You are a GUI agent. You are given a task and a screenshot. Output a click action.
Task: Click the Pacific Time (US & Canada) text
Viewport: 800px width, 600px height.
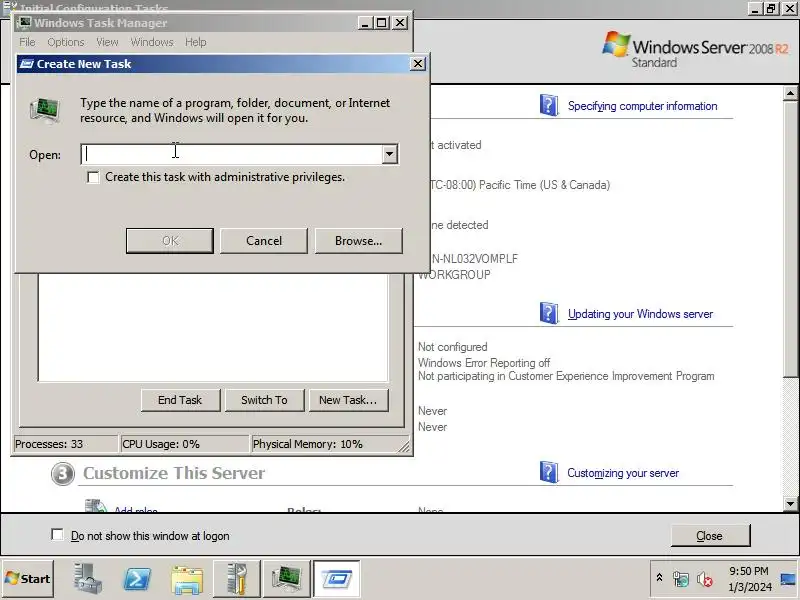point(544,185)
